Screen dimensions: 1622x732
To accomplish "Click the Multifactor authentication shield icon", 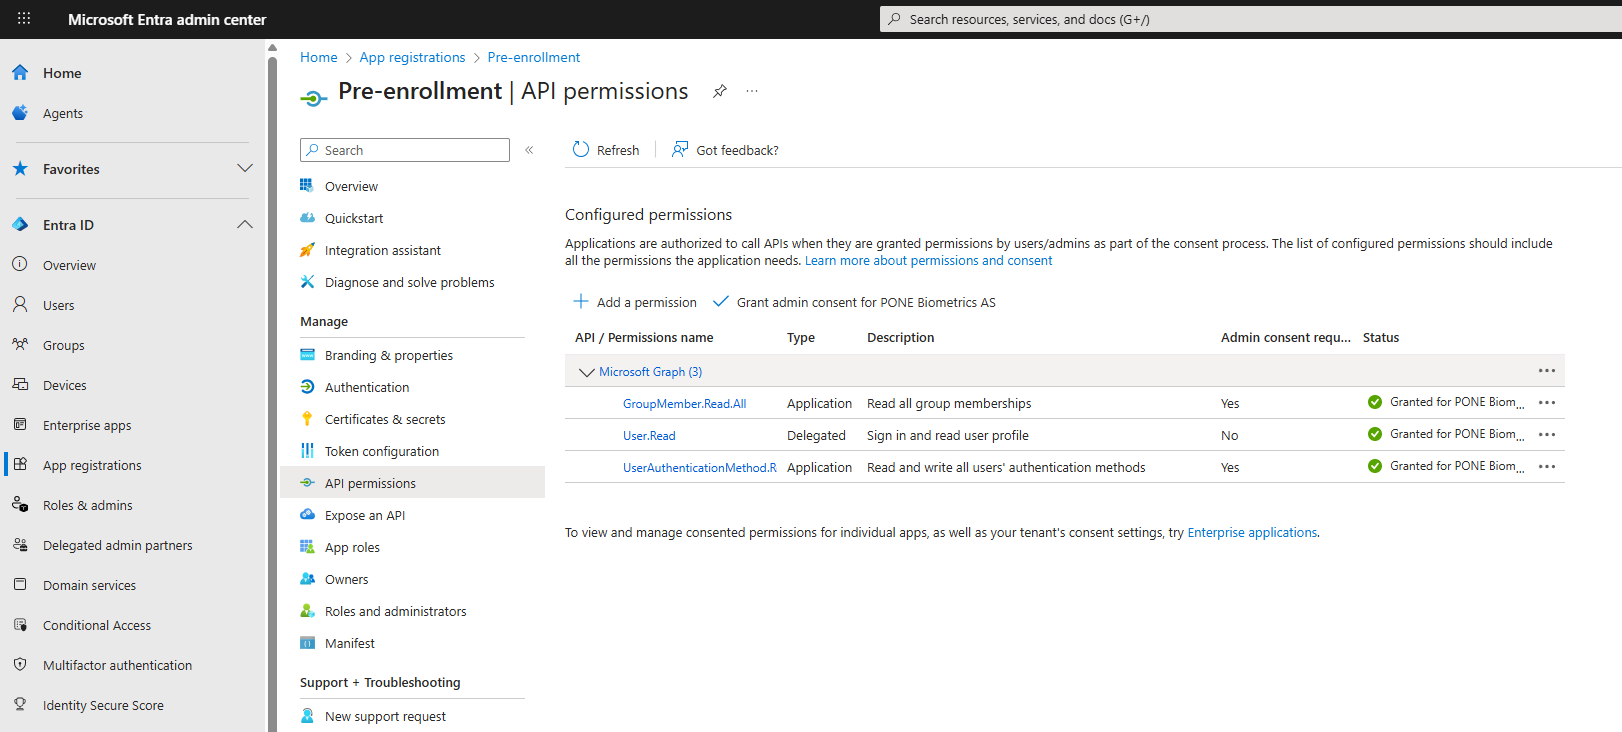I will [20, 665].
